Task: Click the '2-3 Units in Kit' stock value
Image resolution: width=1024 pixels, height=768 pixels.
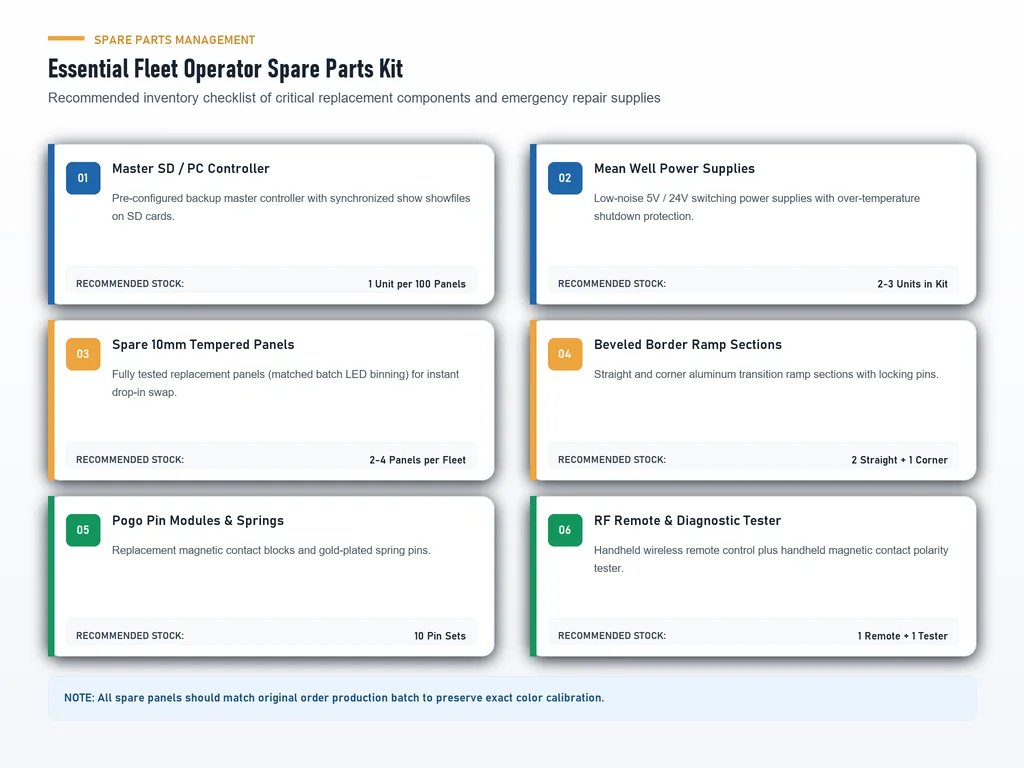Action: (912, 284)
